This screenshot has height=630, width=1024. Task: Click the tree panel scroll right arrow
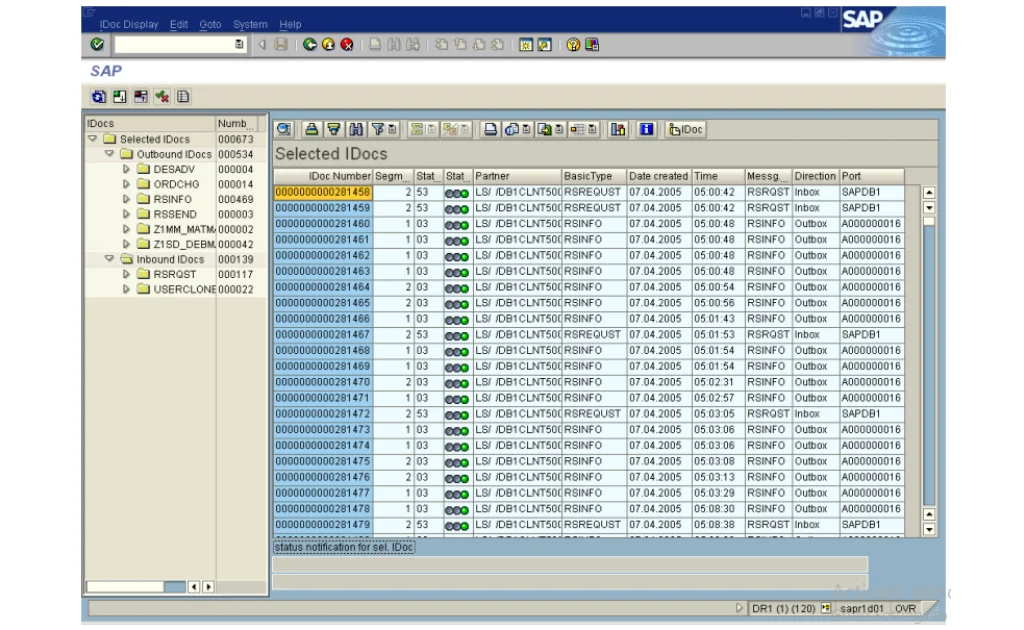(x=208, y=587)
